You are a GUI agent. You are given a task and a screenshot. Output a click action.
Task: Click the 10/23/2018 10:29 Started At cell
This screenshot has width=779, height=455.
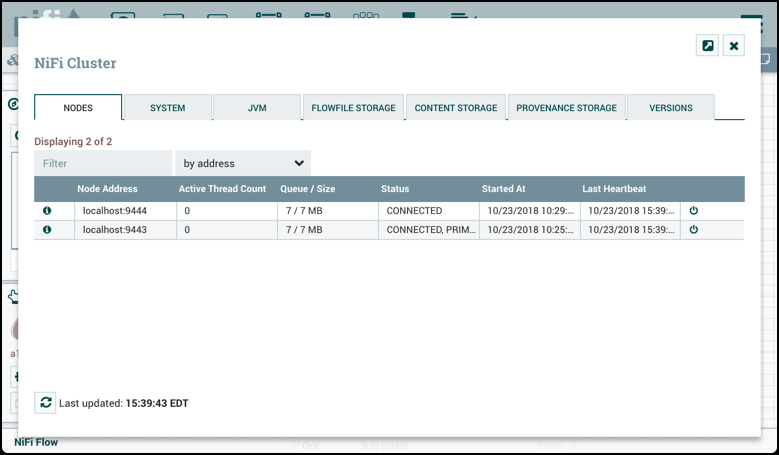pos(530,211)
